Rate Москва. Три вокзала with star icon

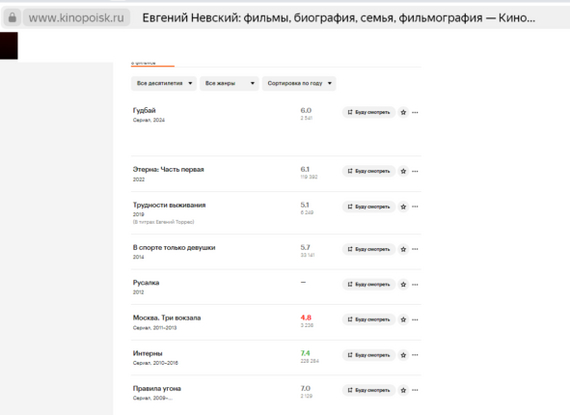point(403,319)
